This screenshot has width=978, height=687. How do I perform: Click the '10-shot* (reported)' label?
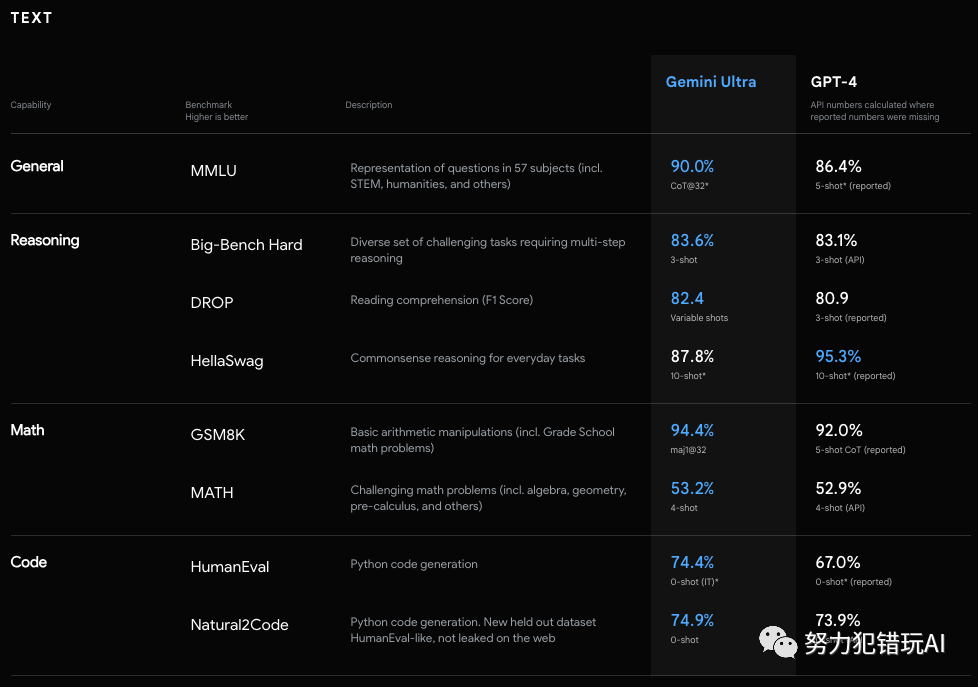point(855,376)
